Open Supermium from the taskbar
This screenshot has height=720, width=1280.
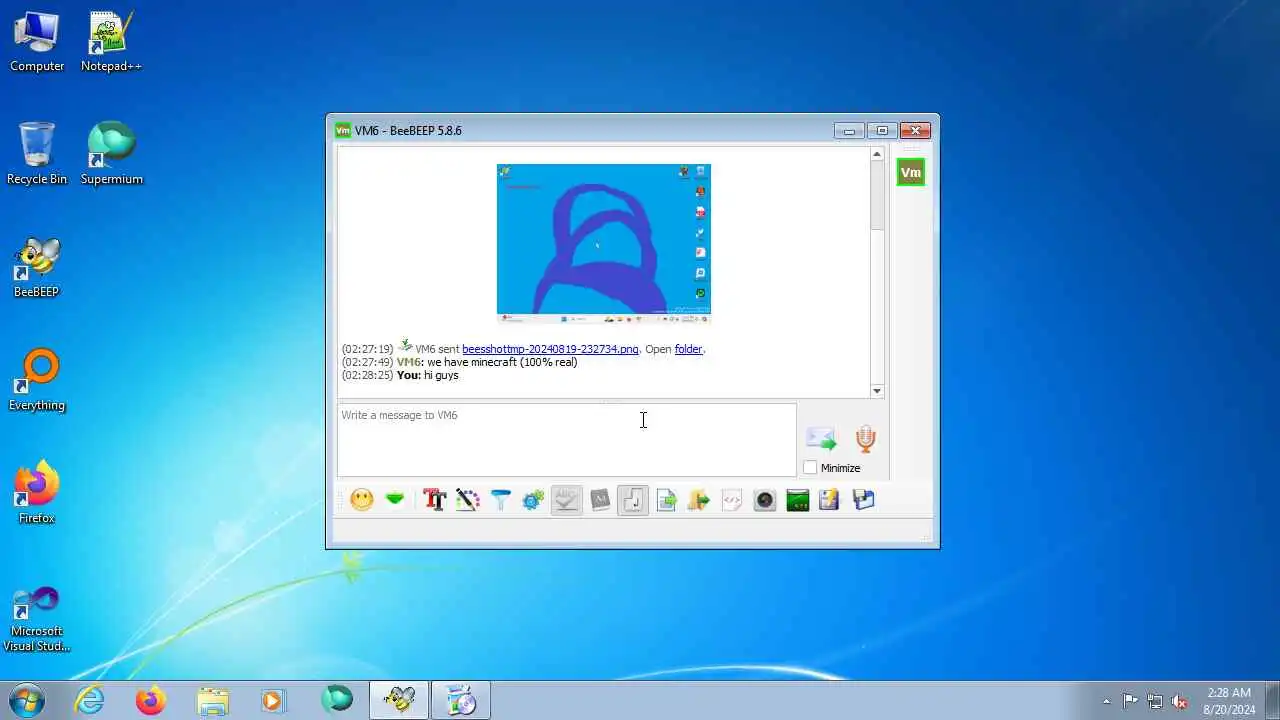point(337,700)
